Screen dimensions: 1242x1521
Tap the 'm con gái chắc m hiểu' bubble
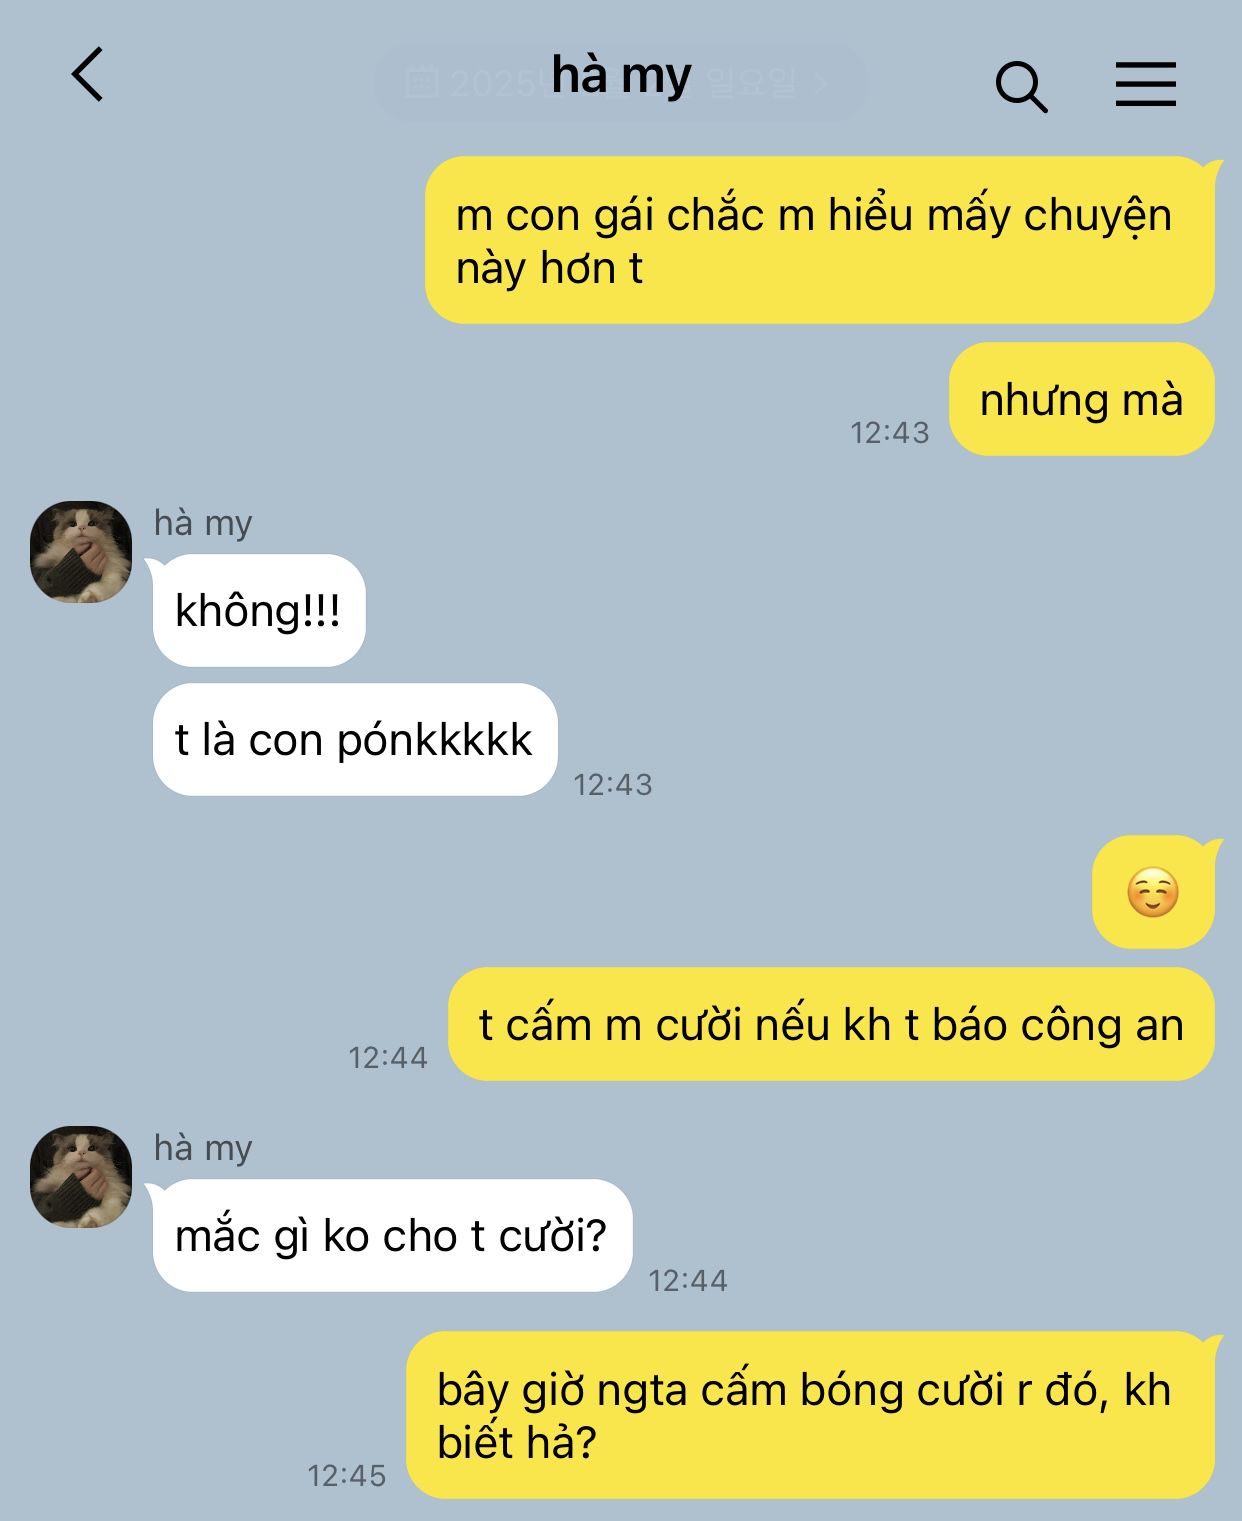[x=820, y=240]
